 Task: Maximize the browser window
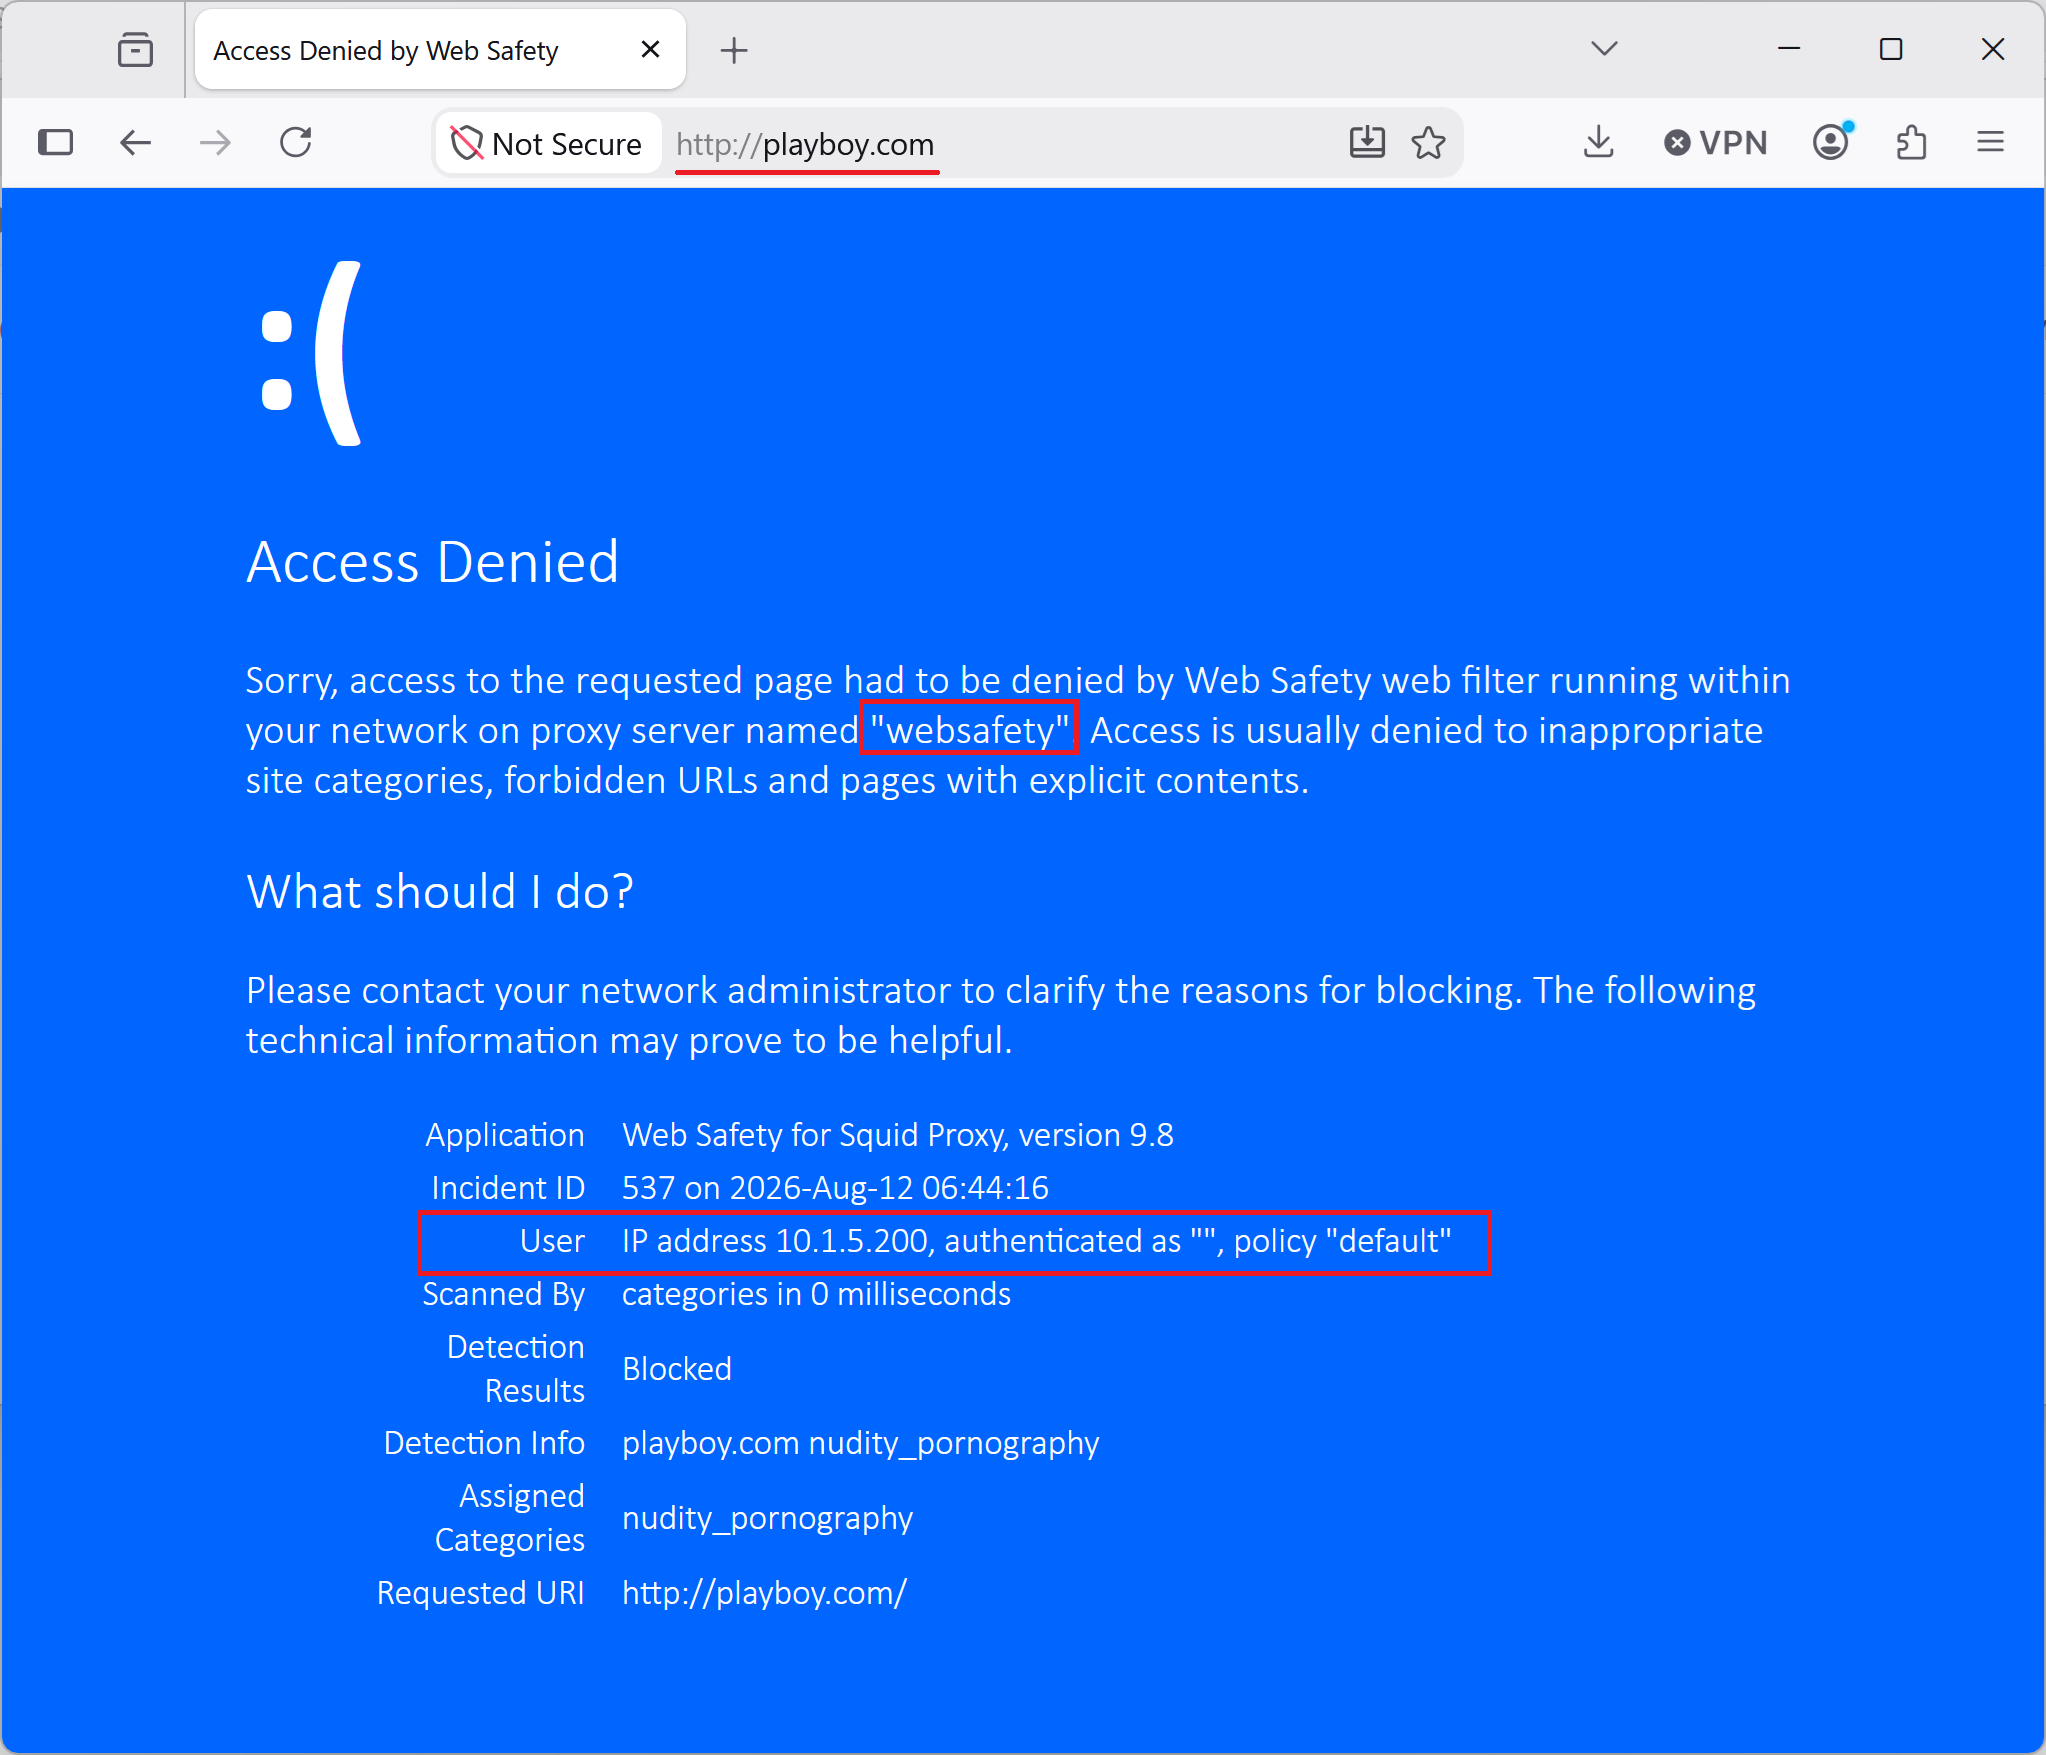(x=1891, y=49)
